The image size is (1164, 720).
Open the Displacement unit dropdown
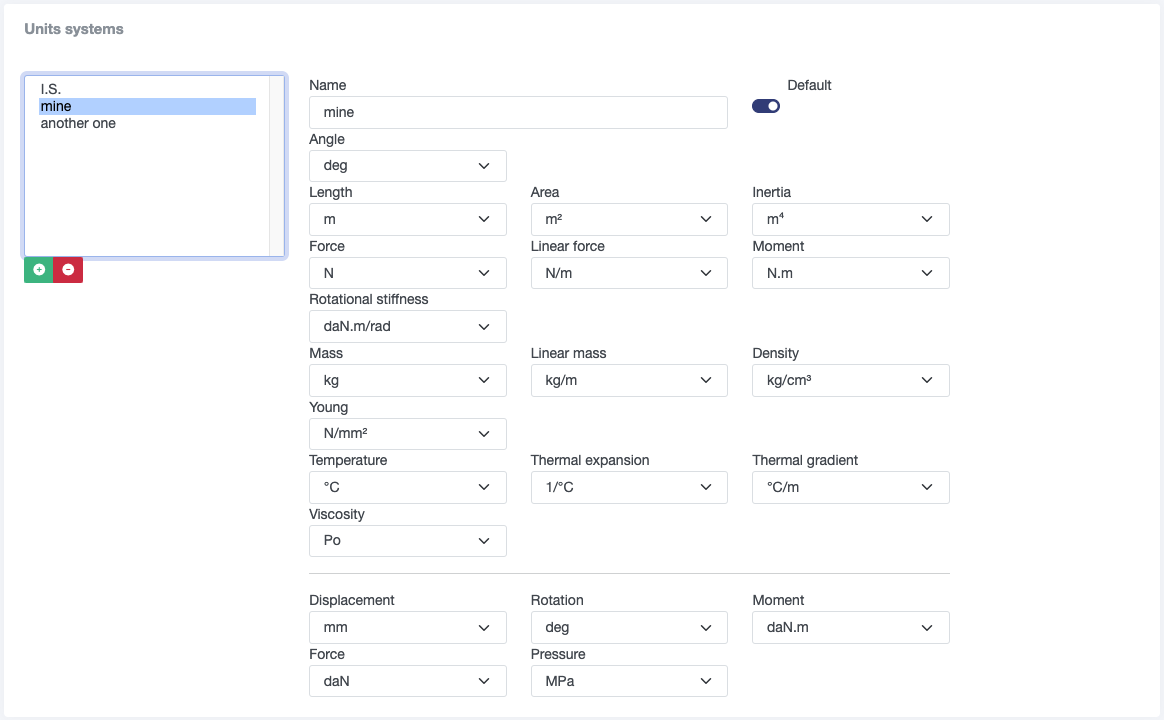coord(407,628)
